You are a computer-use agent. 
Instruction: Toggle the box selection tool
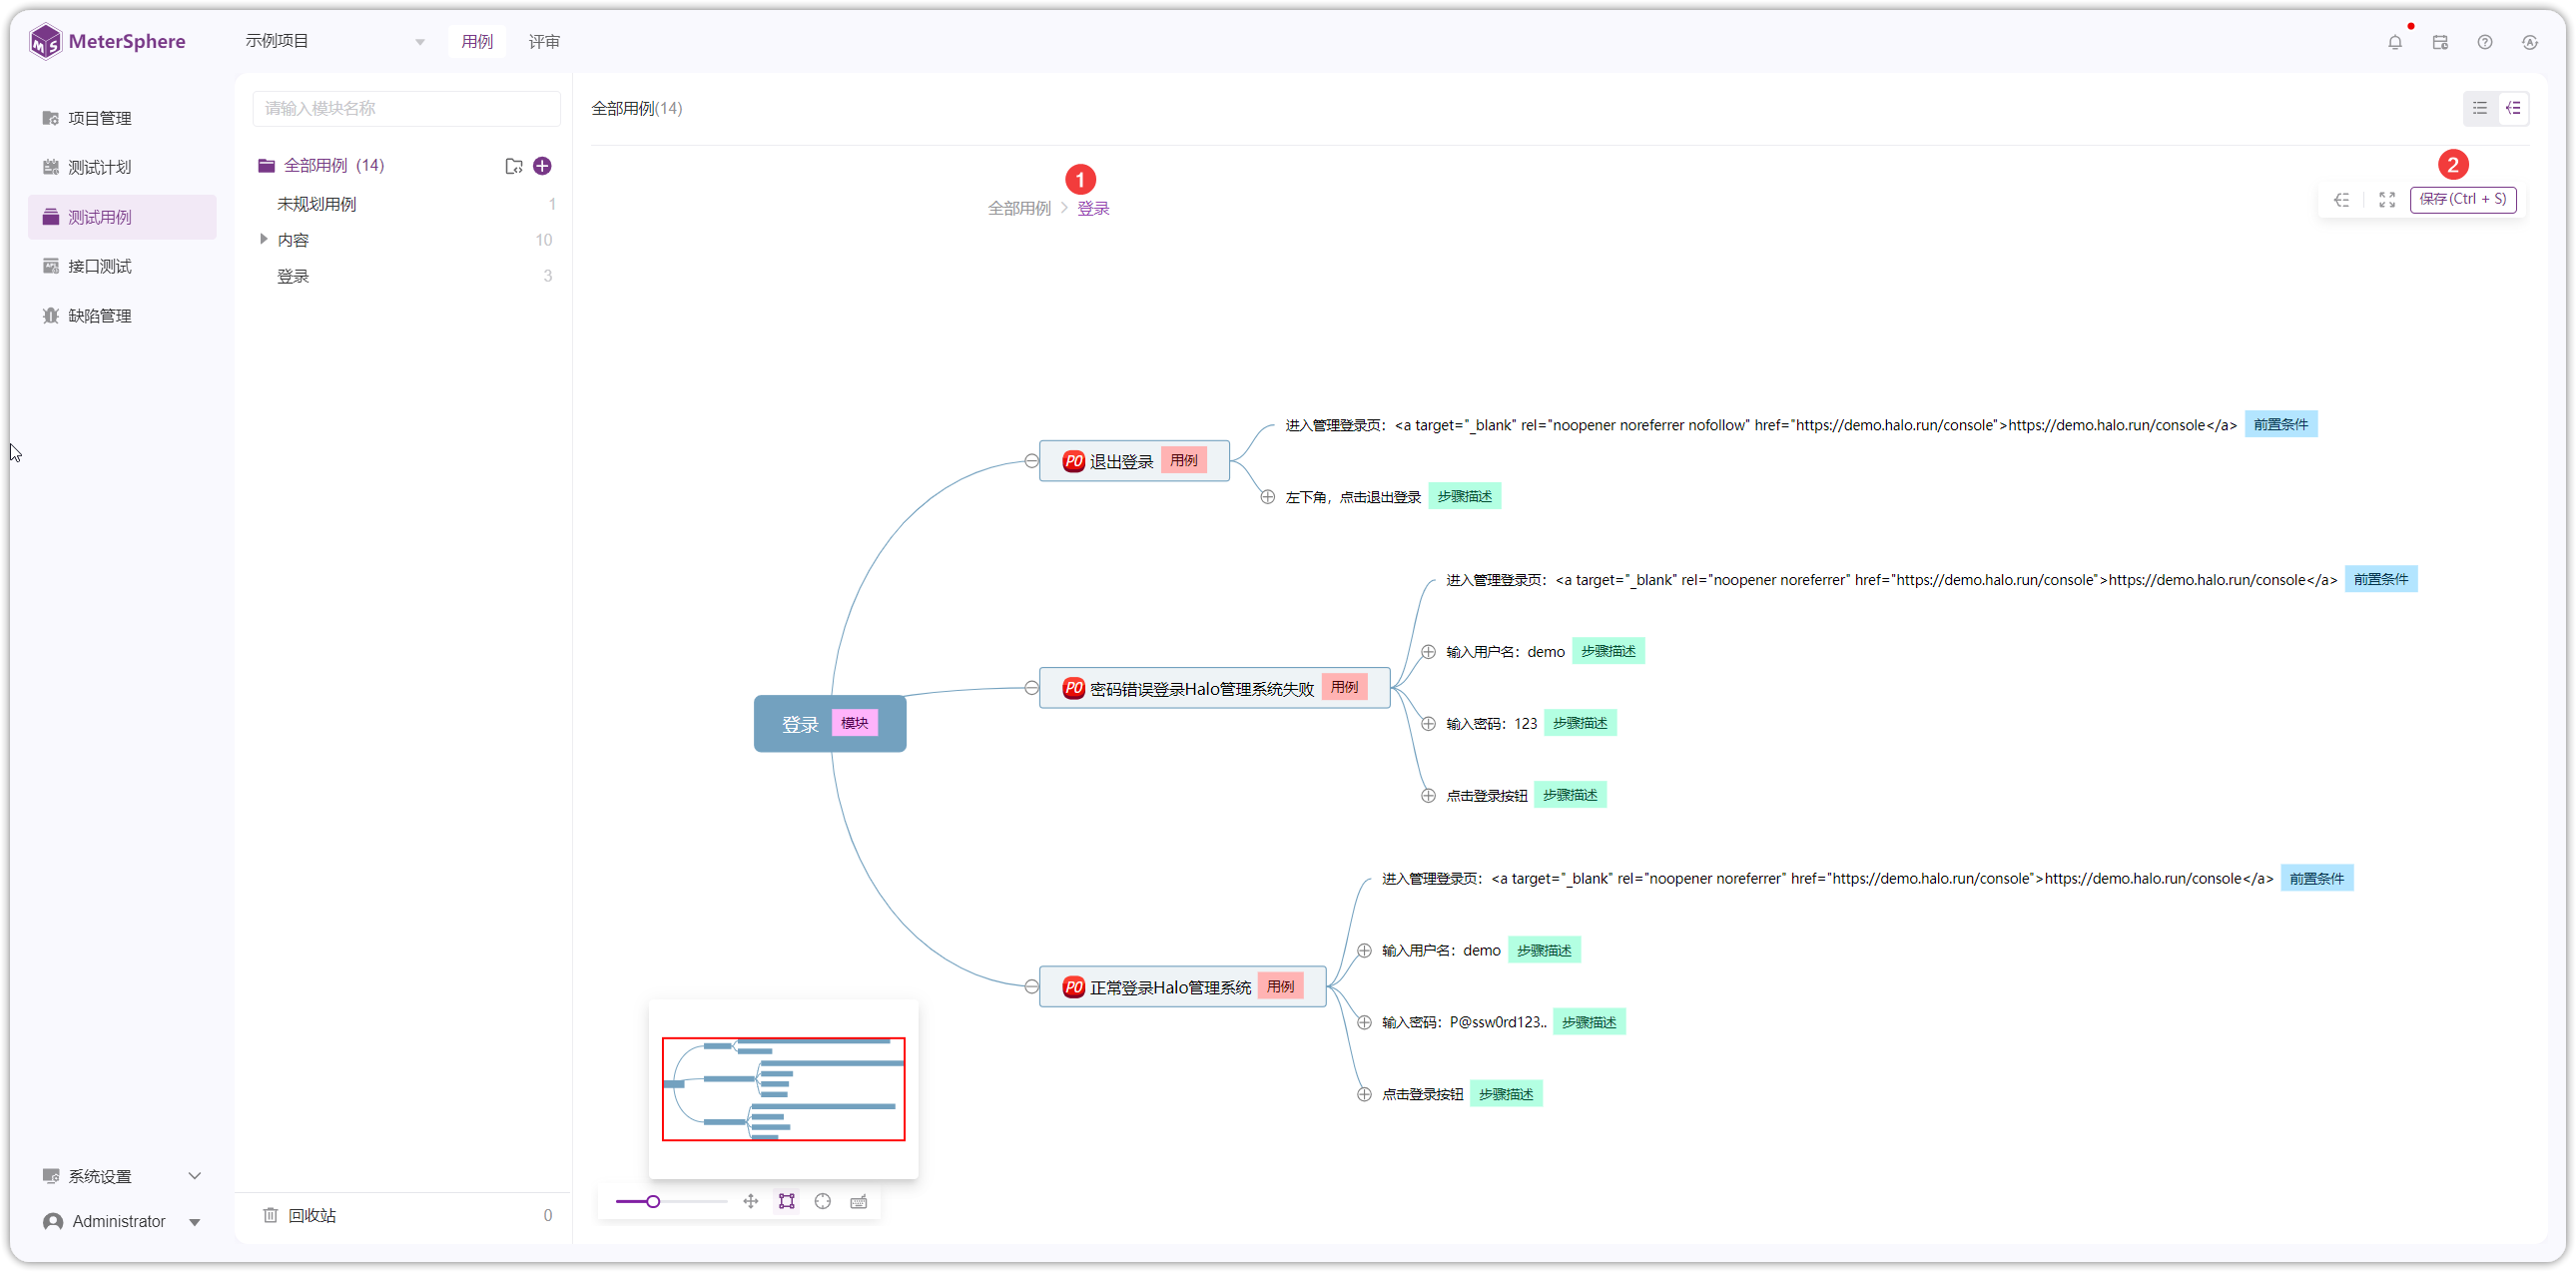787,1201
